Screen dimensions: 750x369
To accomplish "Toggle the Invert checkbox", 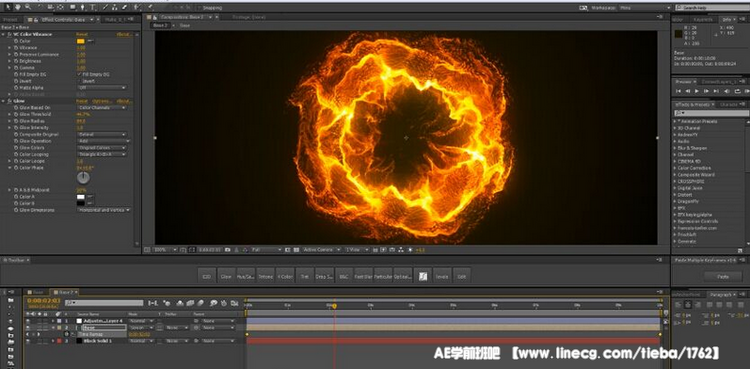I will pos(79,81).
